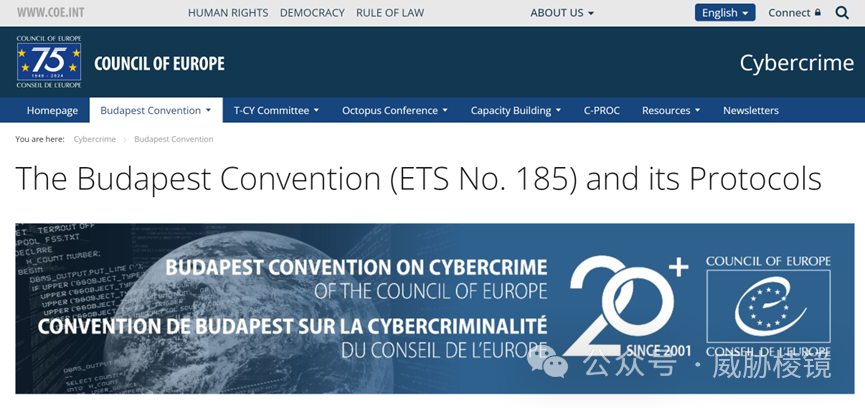Open the English language dropdown

725,13
